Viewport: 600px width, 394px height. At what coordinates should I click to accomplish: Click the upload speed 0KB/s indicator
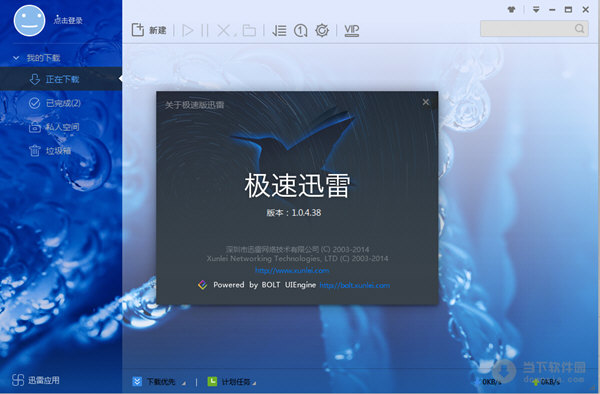click(x=546, y=382)
